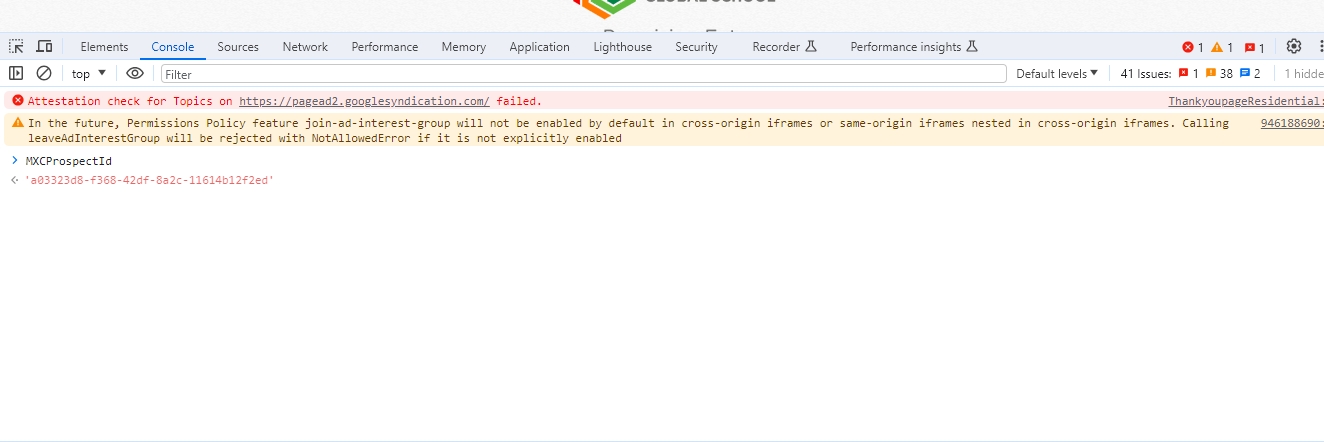The image size is (1324, 442).
Task: Select the Security tab
Action: pos(696,47)
